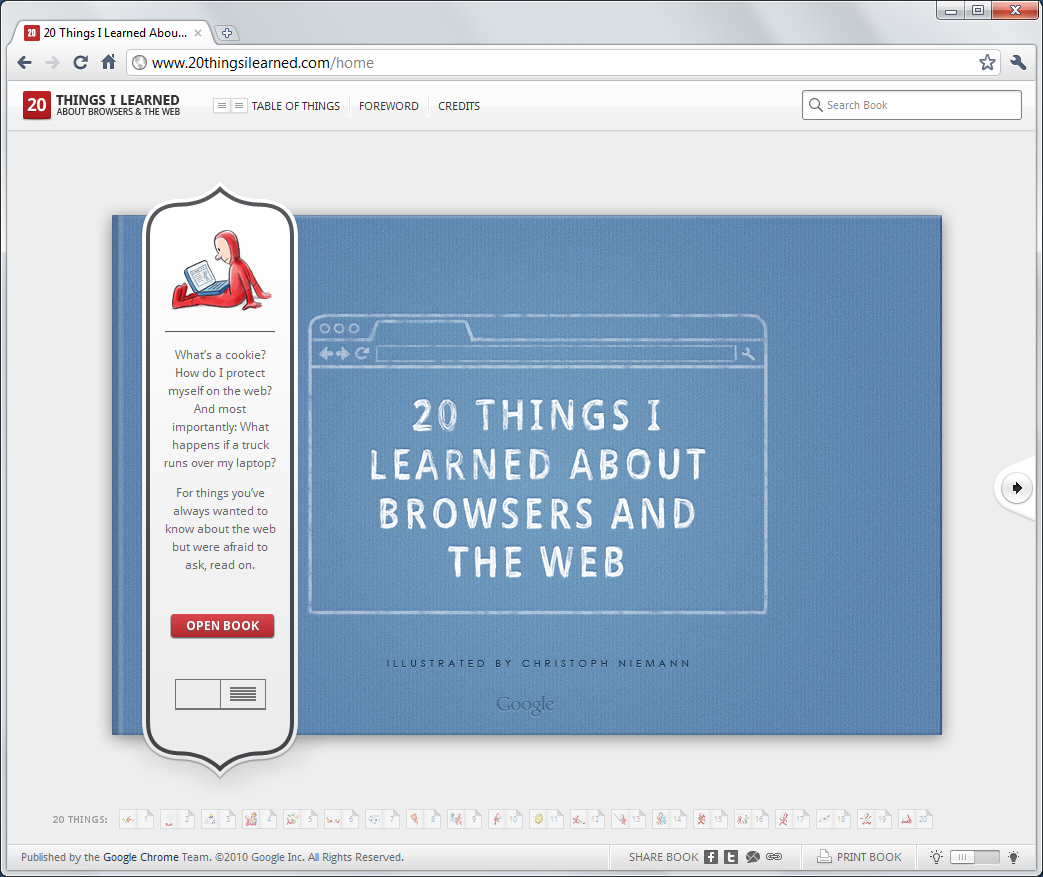Open the browser home page icon
The width and height of the screenshot is (1043, 877).
point(108,62)
